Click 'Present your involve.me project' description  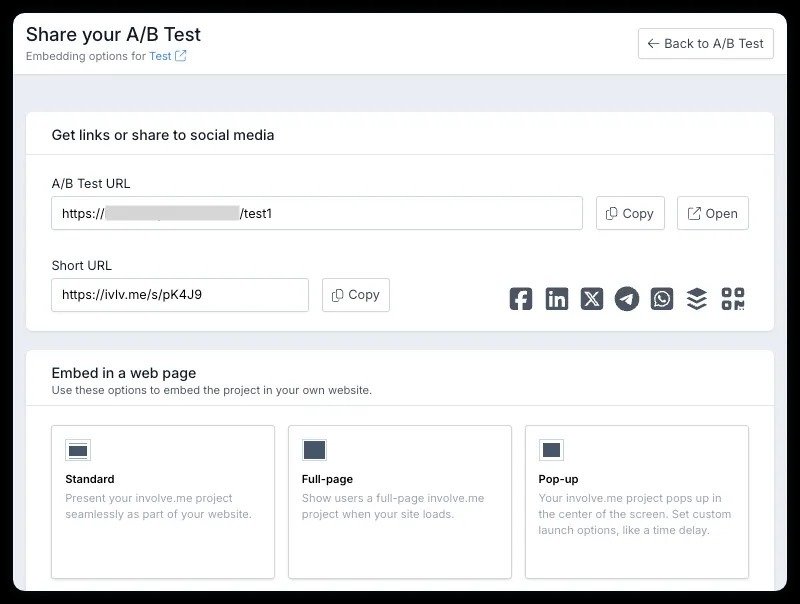[x=159, y=506]
